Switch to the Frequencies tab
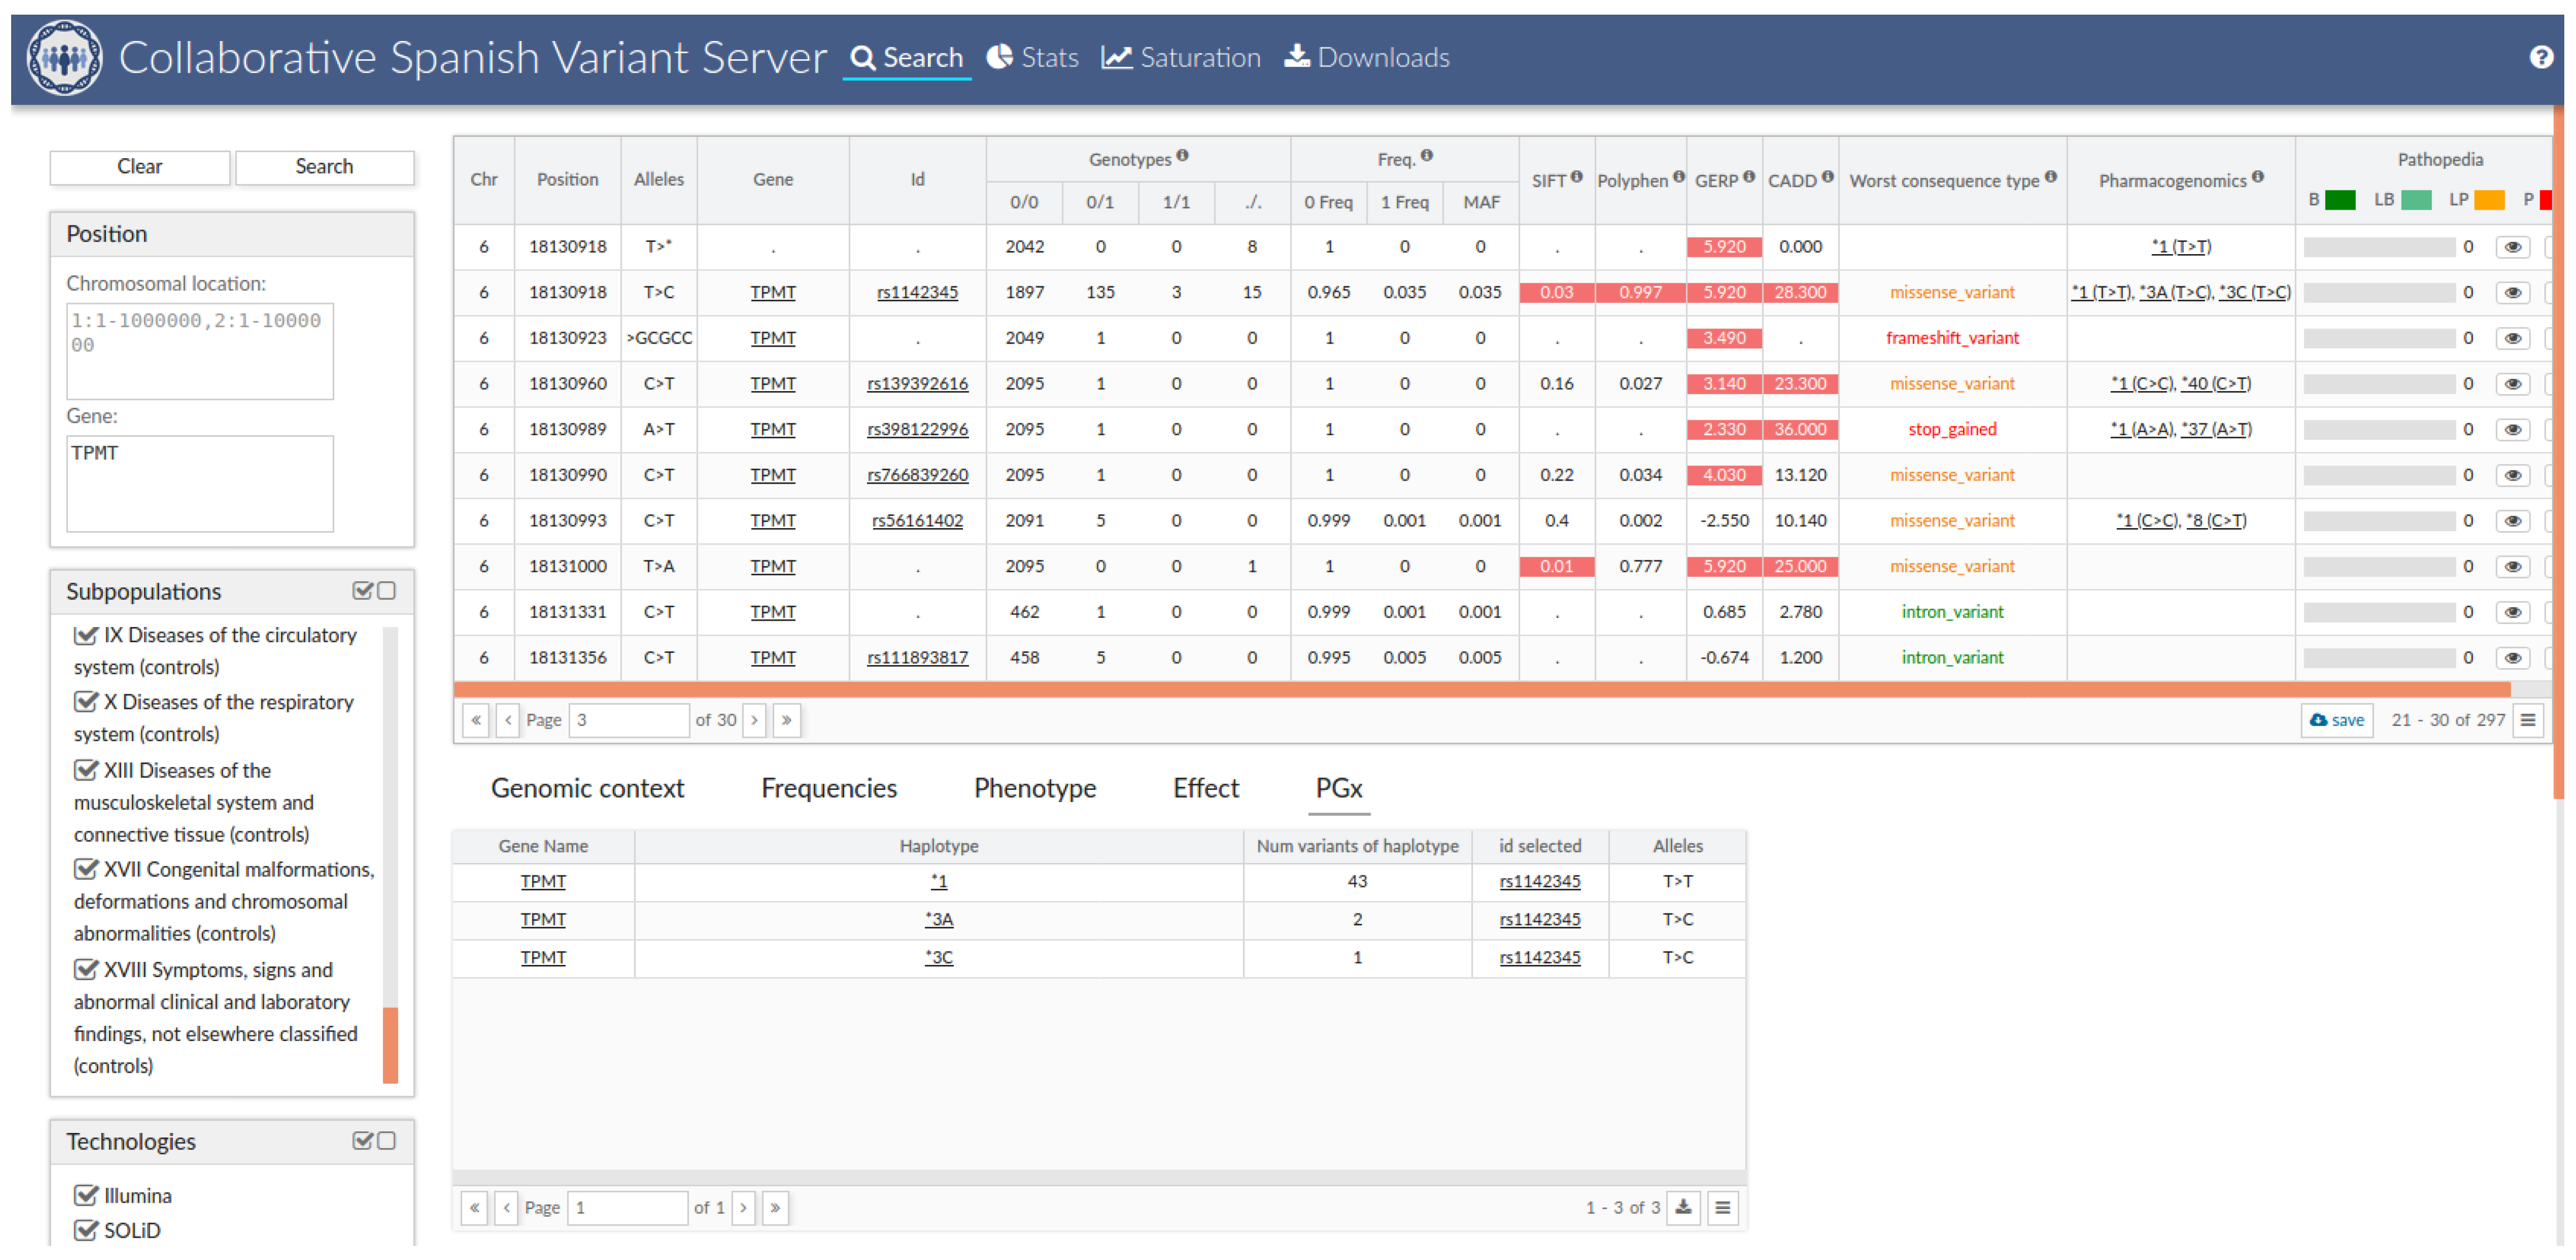 coord(828,788)
